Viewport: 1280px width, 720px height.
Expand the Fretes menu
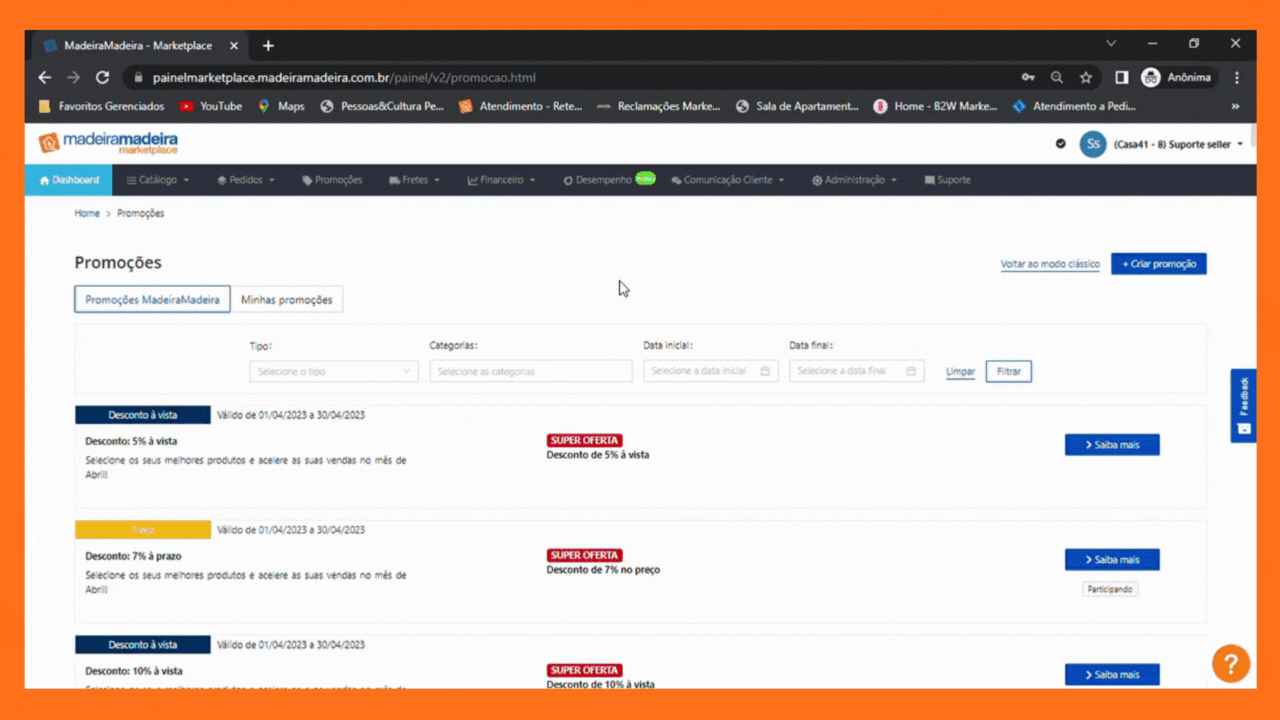click(415, 180)
